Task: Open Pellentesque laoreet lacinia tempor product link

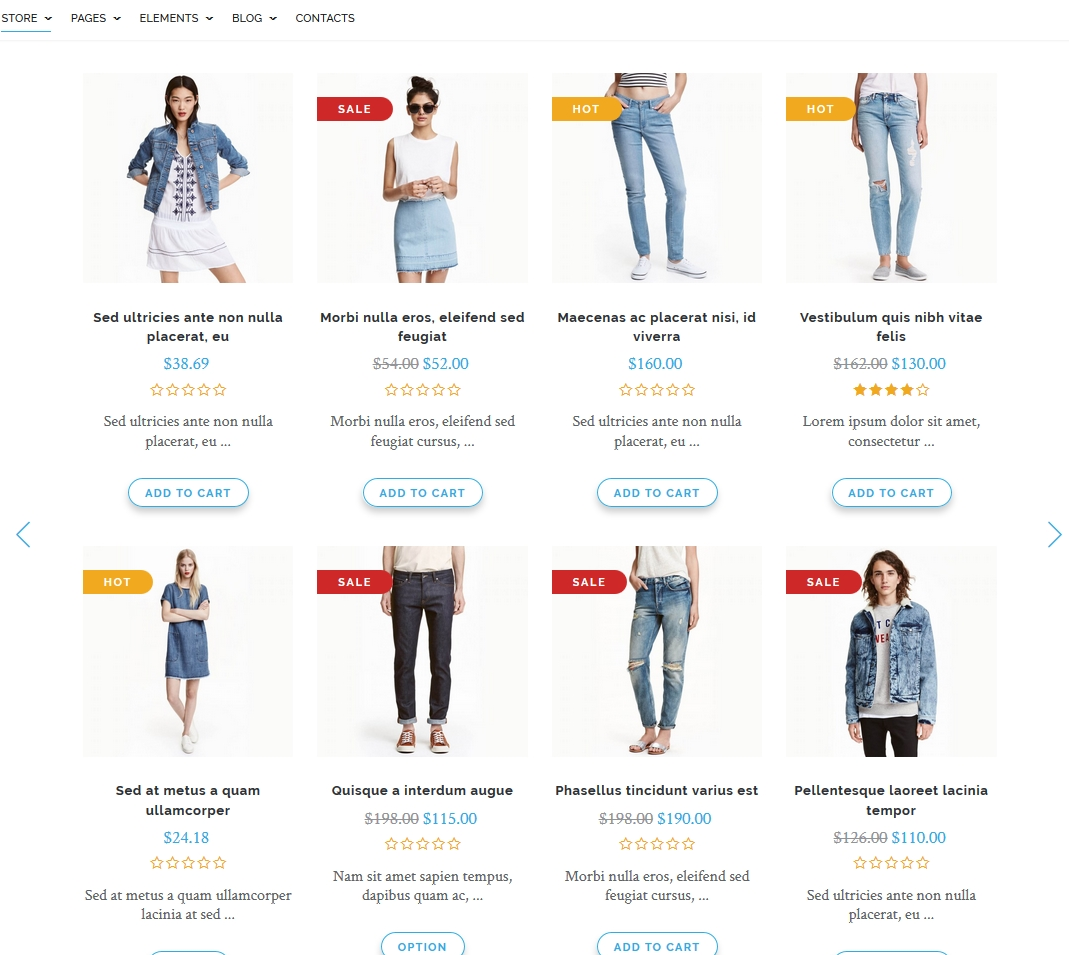Action: tap(891, 800)
